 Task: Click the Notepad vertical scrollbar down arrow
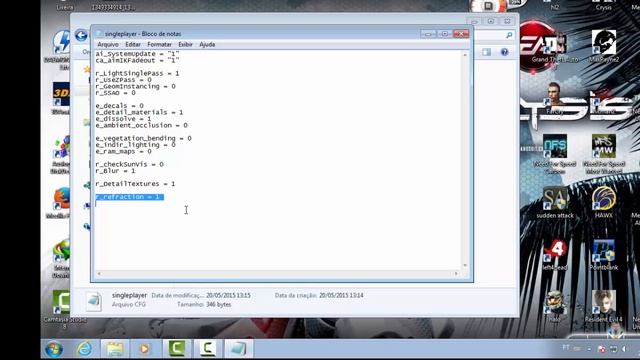tap(465, 265)
